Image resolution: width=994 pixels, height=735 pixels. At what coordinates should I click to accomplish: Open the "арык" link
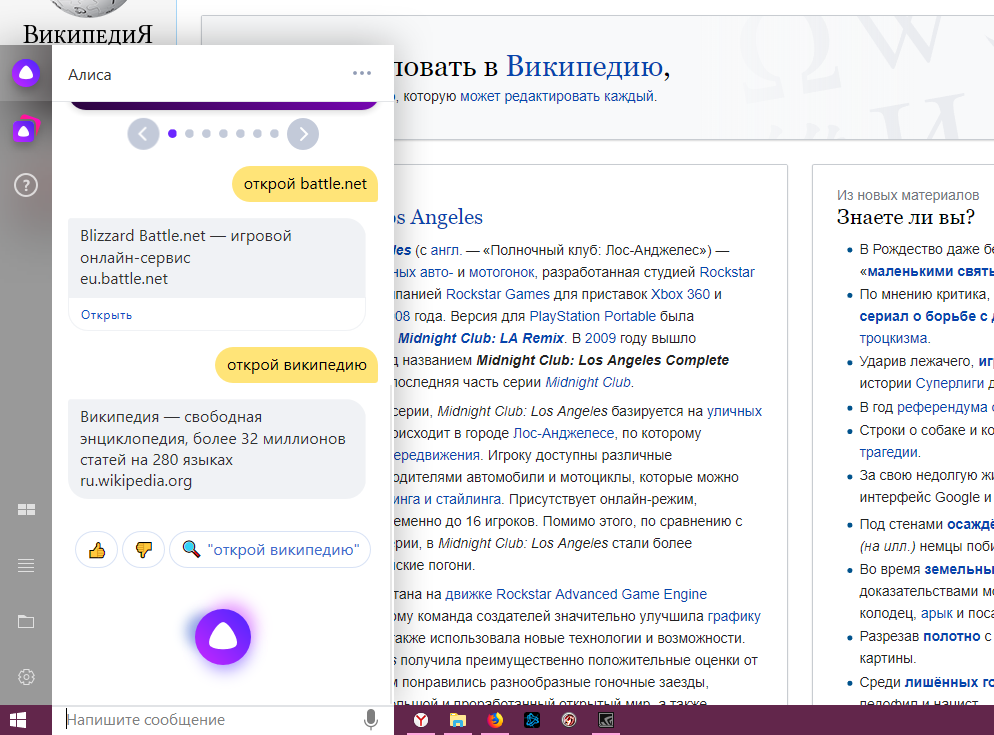(x=936, y=613)
